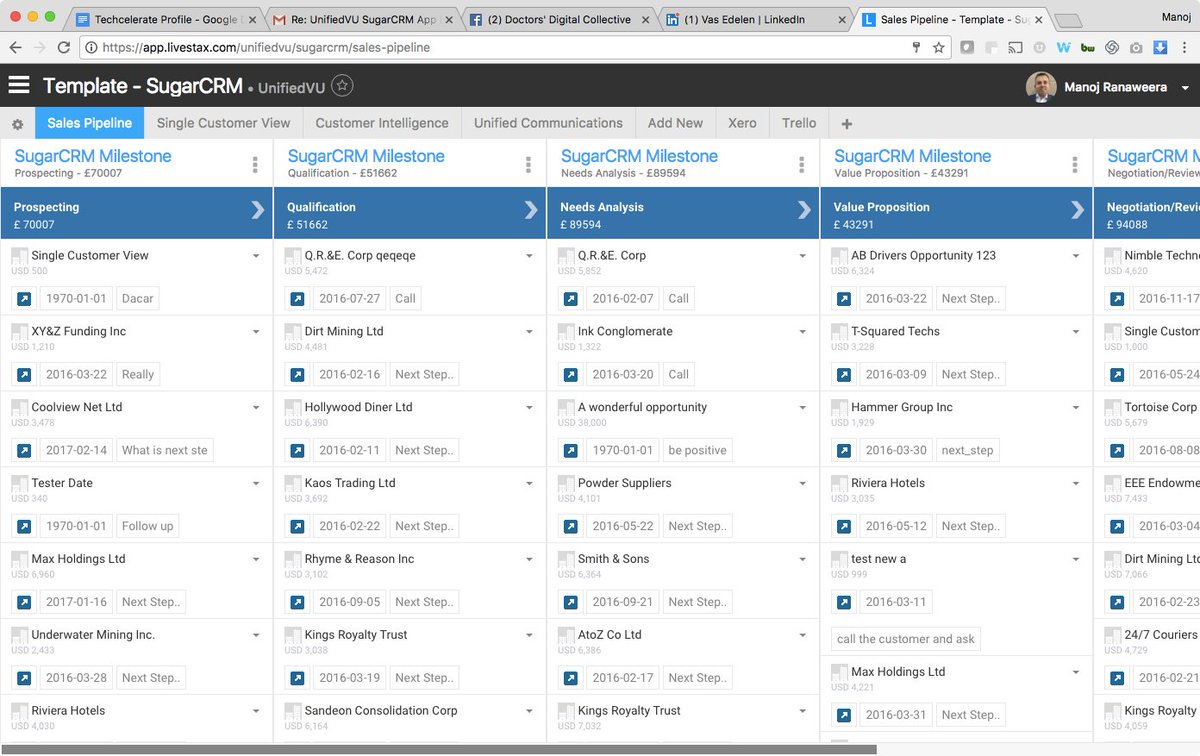This screenshot has height=756, width=1200.
Task: Open the settings gear beside Sales Pipeline tab
Action: pos(17,124)
